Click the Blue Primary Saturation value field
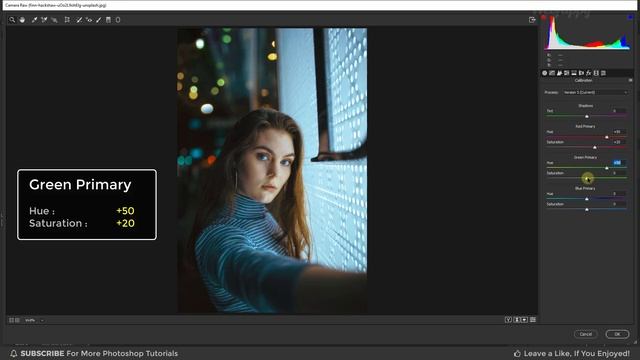This screenshot has width=640, height=360. pyautogui.click(x=618, y=204)
